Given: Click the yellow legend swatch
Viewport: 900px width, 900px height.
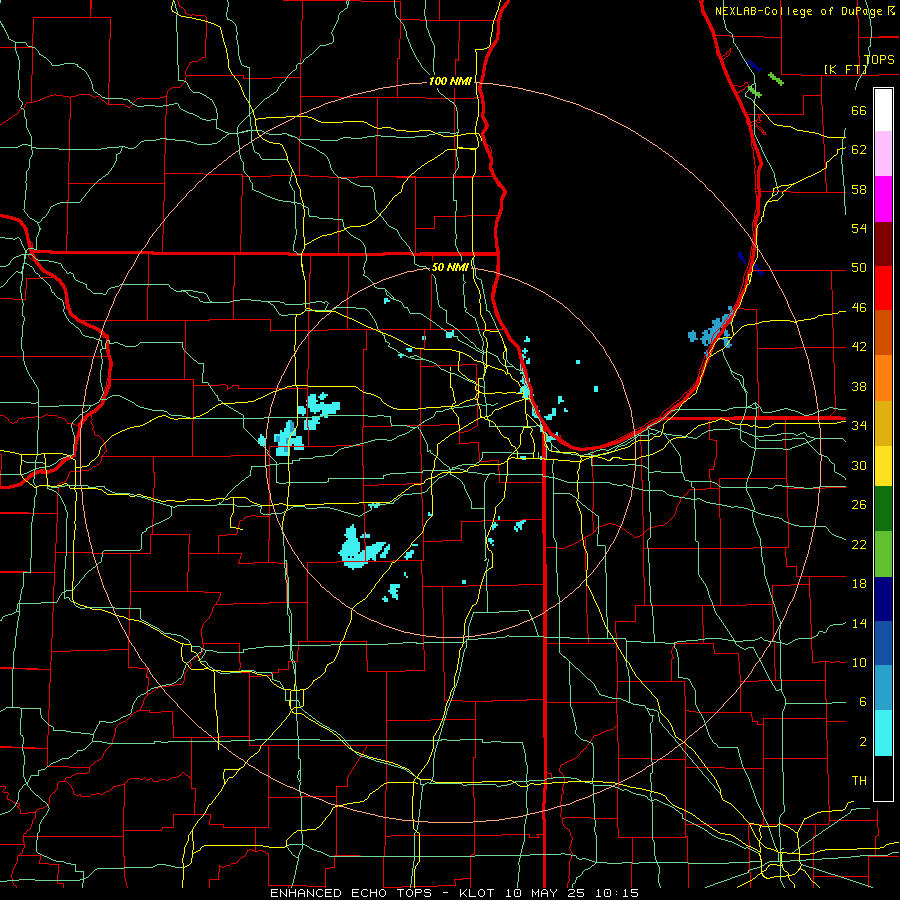Looking at the screenshot, I should tap(883, 466).
